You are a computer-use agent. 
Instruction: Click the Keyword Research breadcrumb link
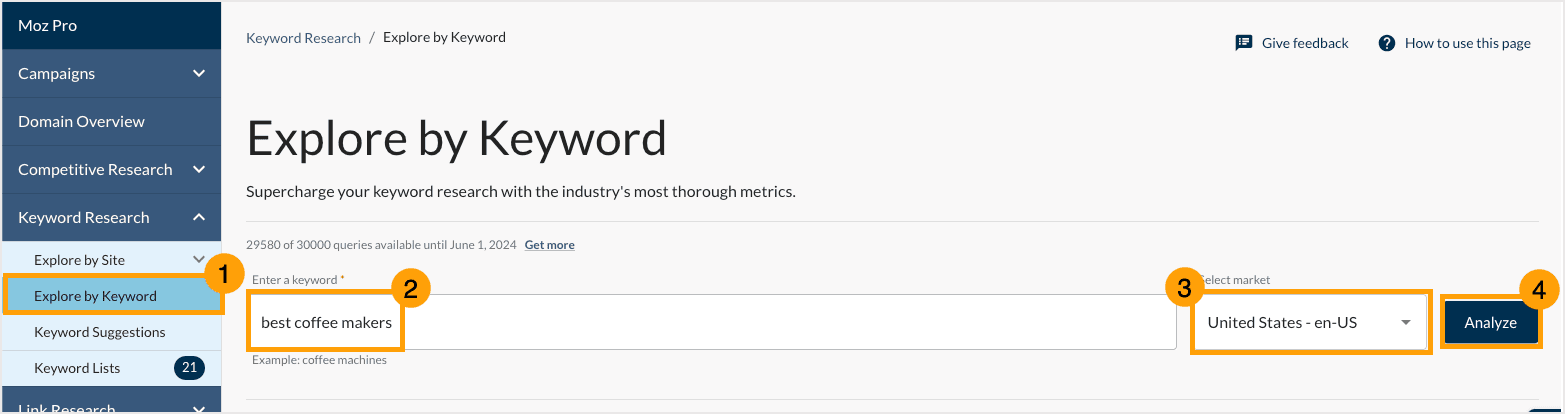[303, 38]
